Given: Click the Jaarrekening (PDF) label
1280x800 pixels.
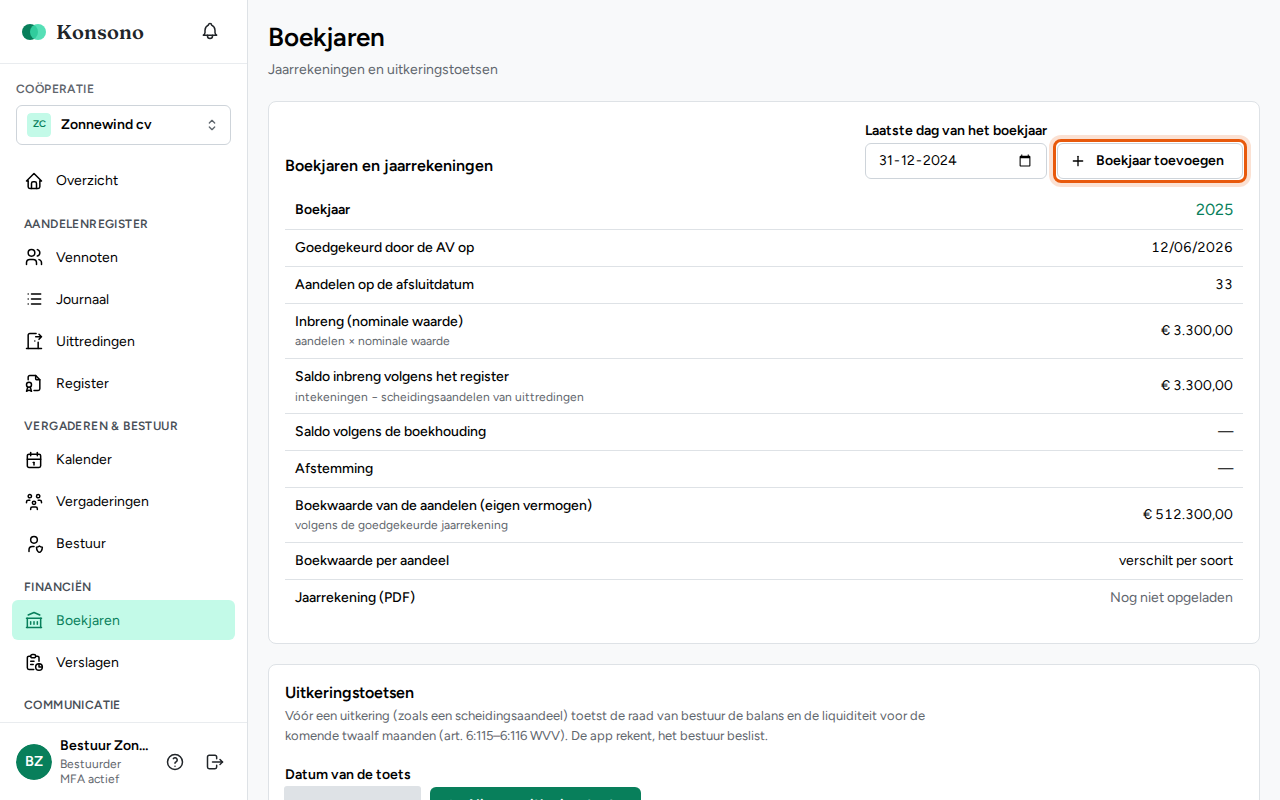Looking at the screenshot, I should coord(355,598).
